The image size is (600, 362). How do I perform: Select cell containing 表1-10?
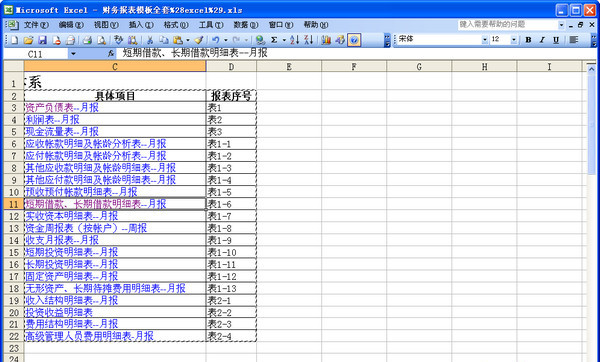point(231,252)
